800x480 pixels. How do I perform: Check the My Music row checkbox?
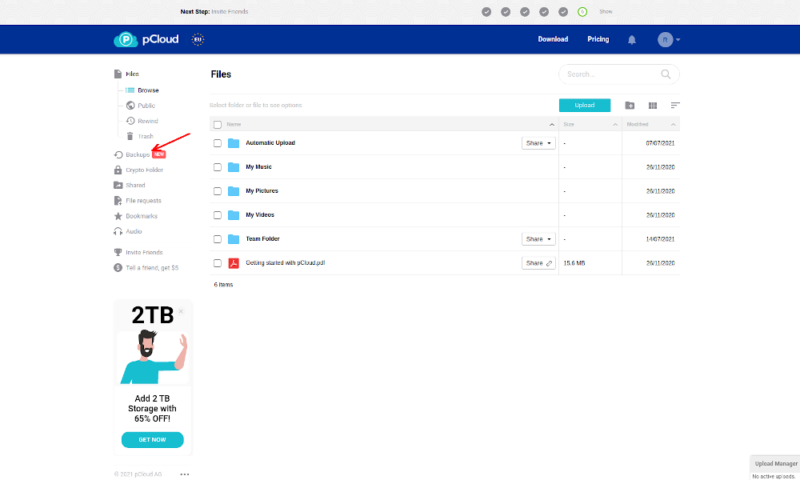[217, 167]
